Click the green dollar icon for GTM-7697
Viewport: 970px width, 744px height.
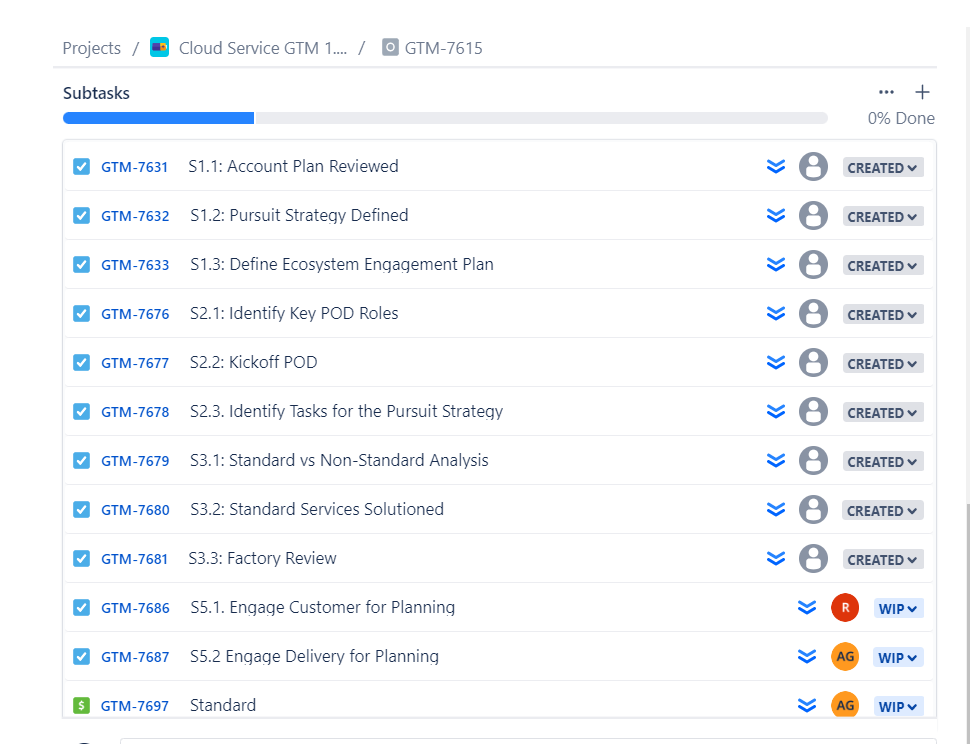tap(81, 705)
